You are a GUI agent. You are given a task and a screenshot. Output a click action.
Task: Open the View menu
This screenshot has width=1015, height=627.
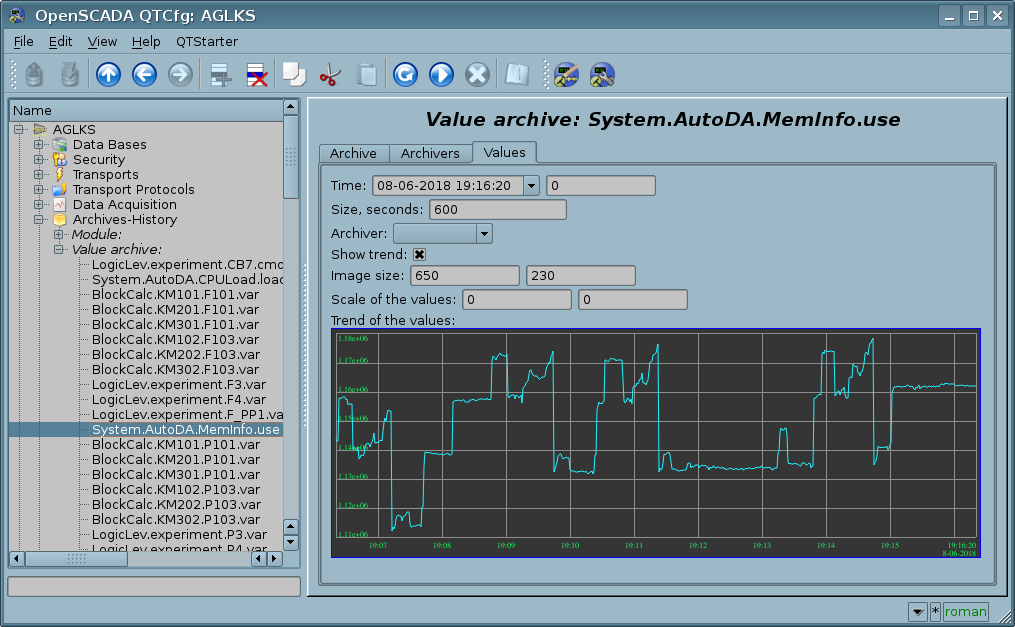click(102, 41)
